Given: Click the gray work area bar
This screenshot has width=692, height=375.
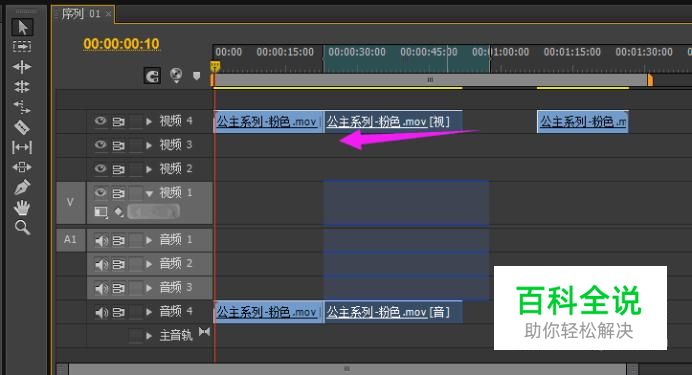Looking at the screenshot, I should [x=431, y=80].
